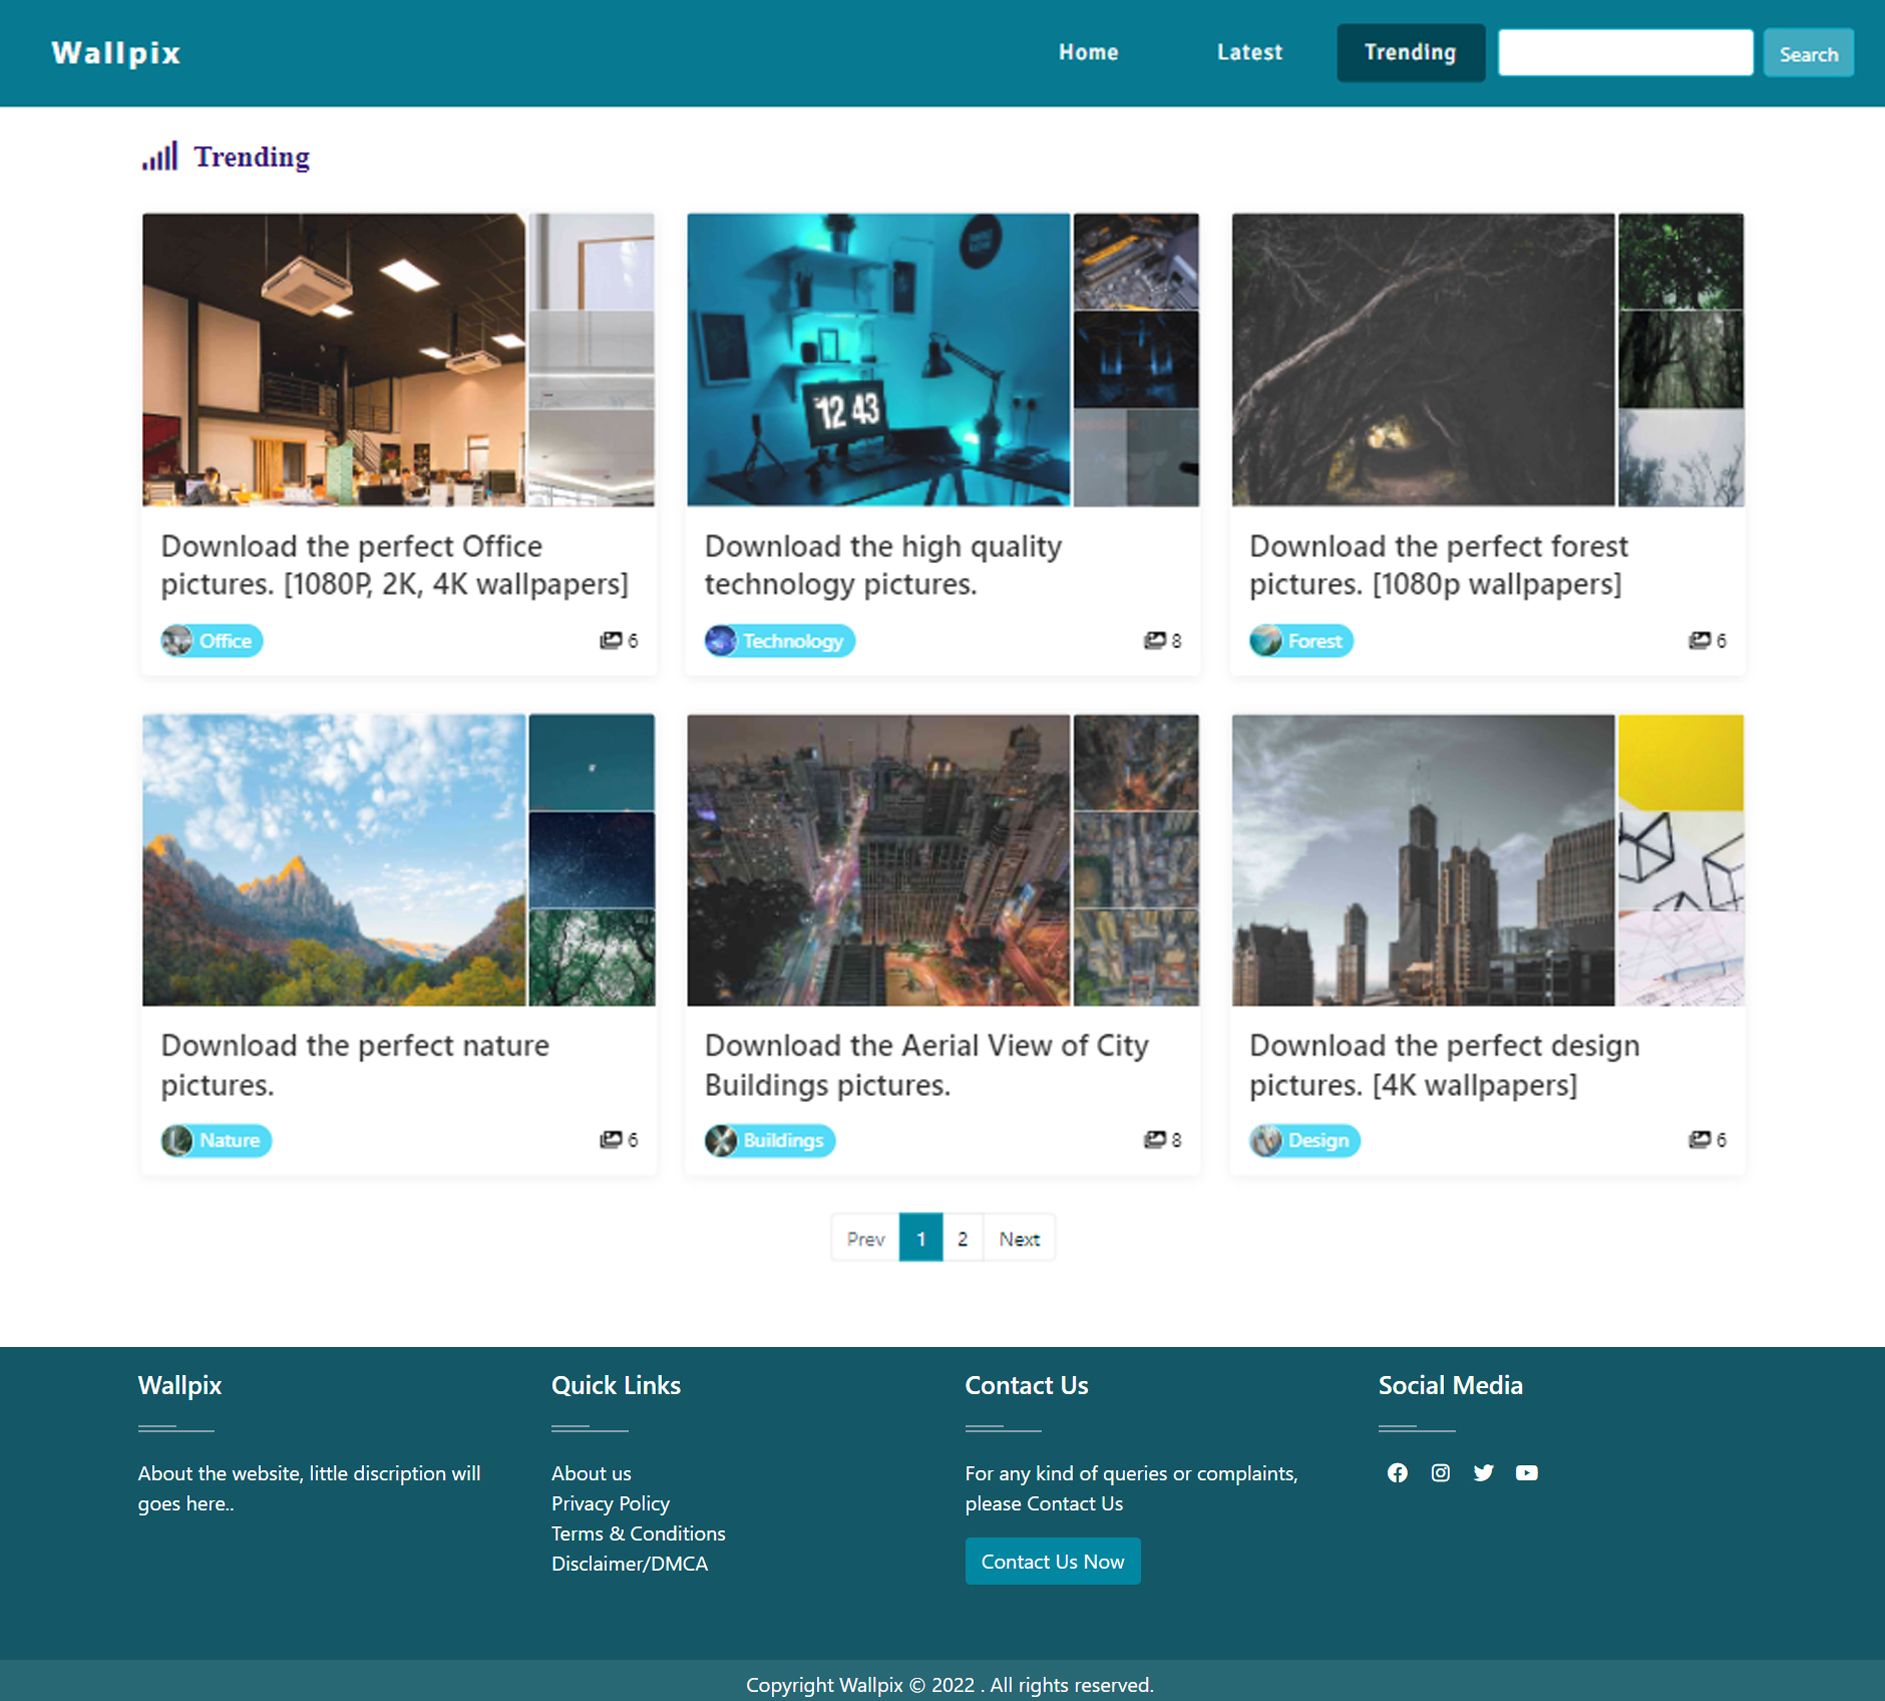Click the round avatar in the Forest tag

(1266, 640)
